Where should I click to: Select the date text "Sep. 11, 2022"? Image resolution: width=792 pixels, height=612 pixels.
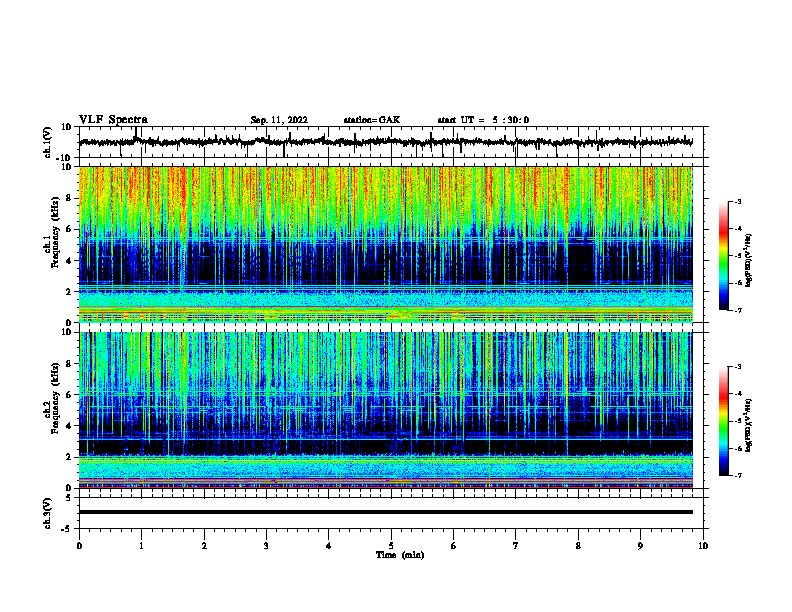279,120
